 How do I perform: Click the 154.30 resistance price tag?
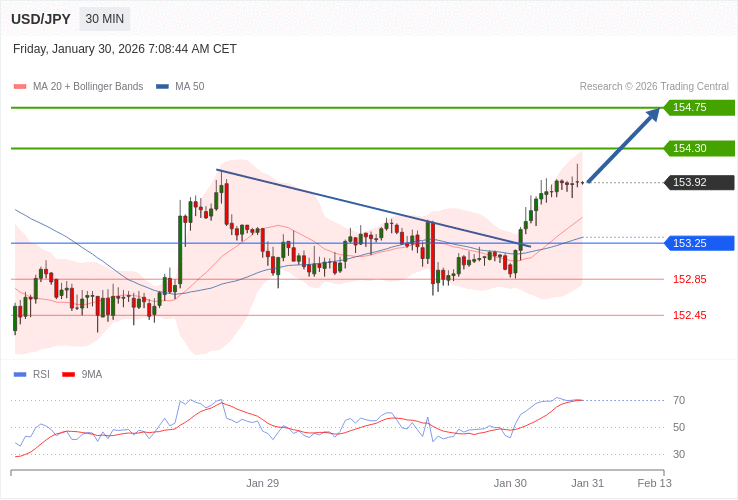coord(699,148)
